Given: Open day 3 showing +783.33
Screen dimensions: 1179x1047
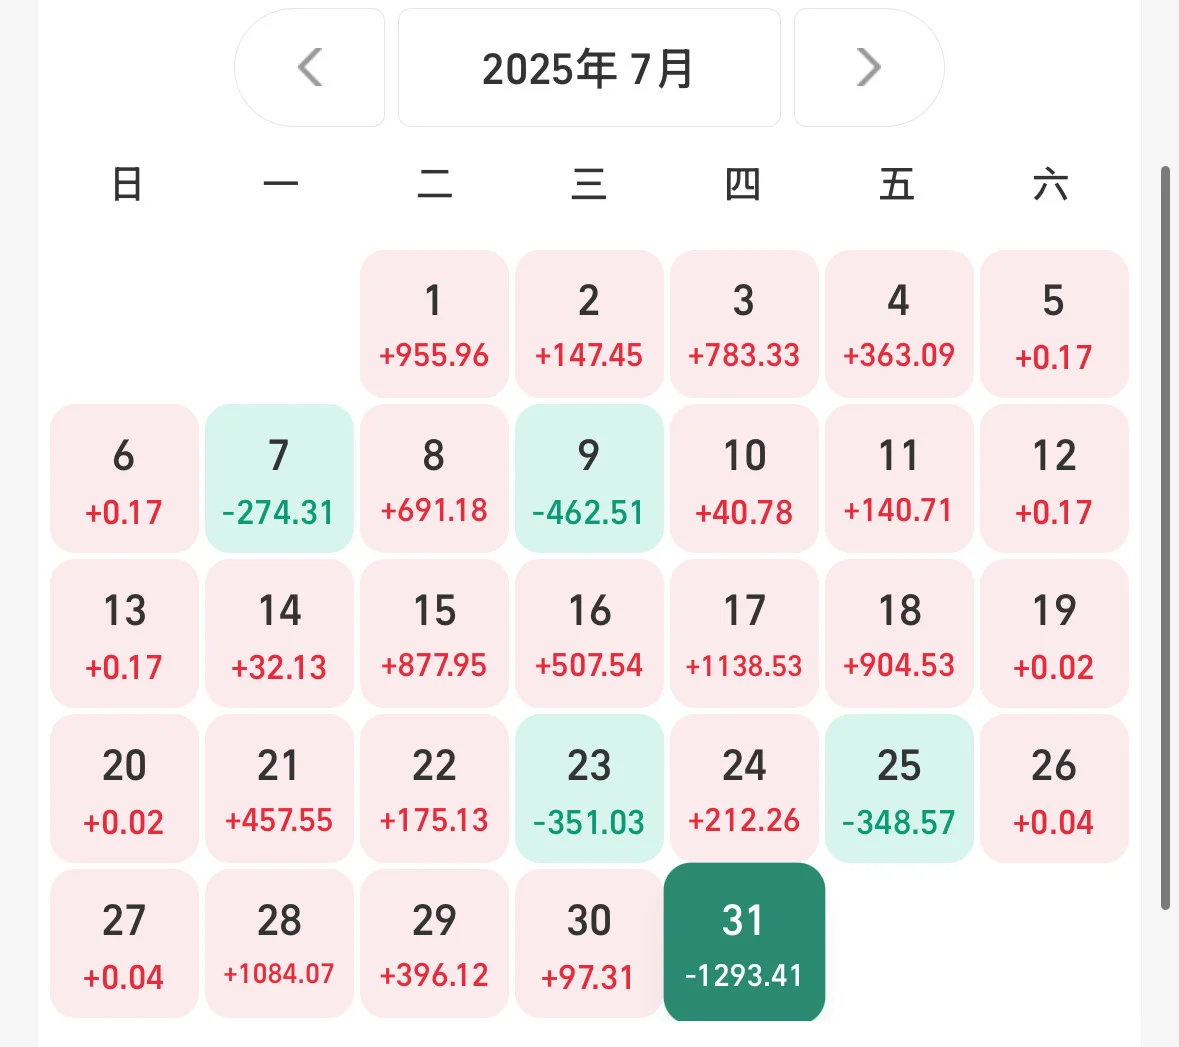Looking at the screenshot, I should 744,323.
